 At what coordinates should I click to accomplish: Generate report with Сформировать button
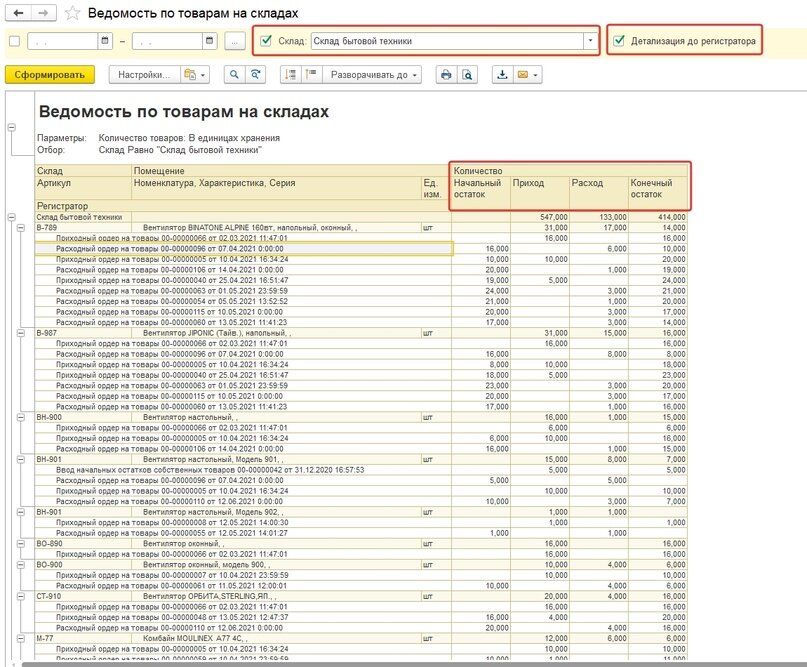[50, 75]
